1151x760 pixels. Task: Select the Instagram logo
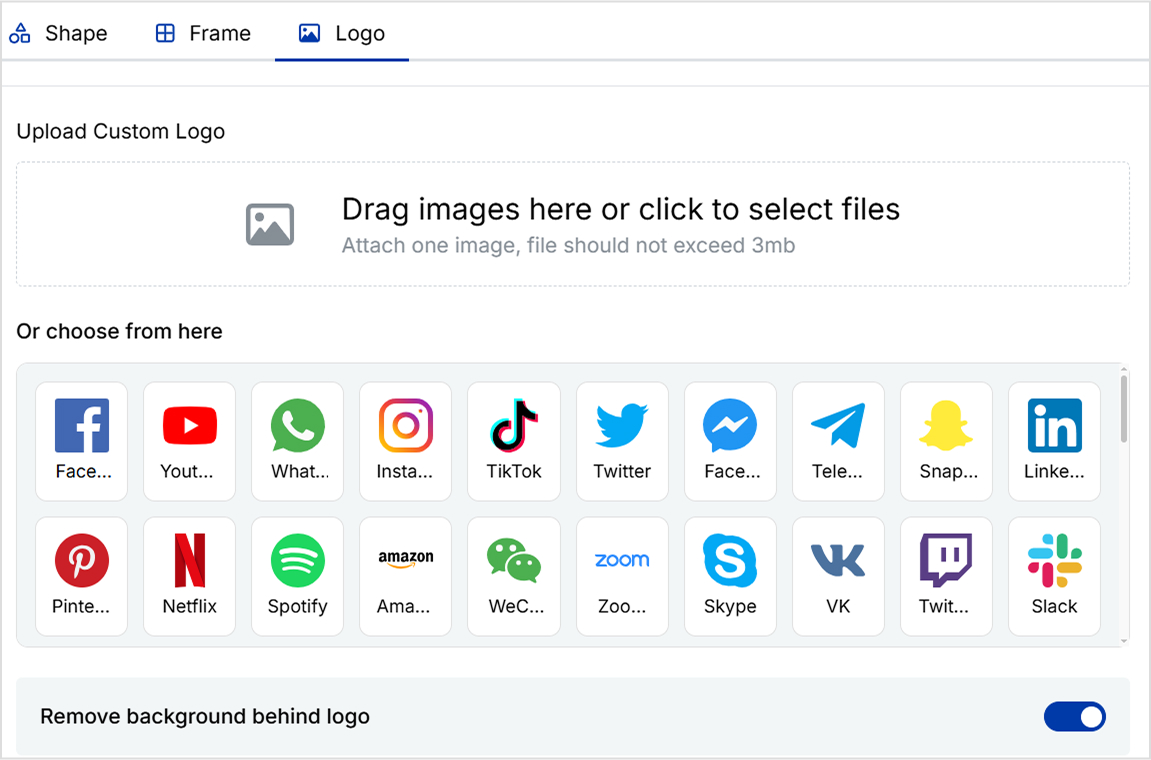coord(405,441)
